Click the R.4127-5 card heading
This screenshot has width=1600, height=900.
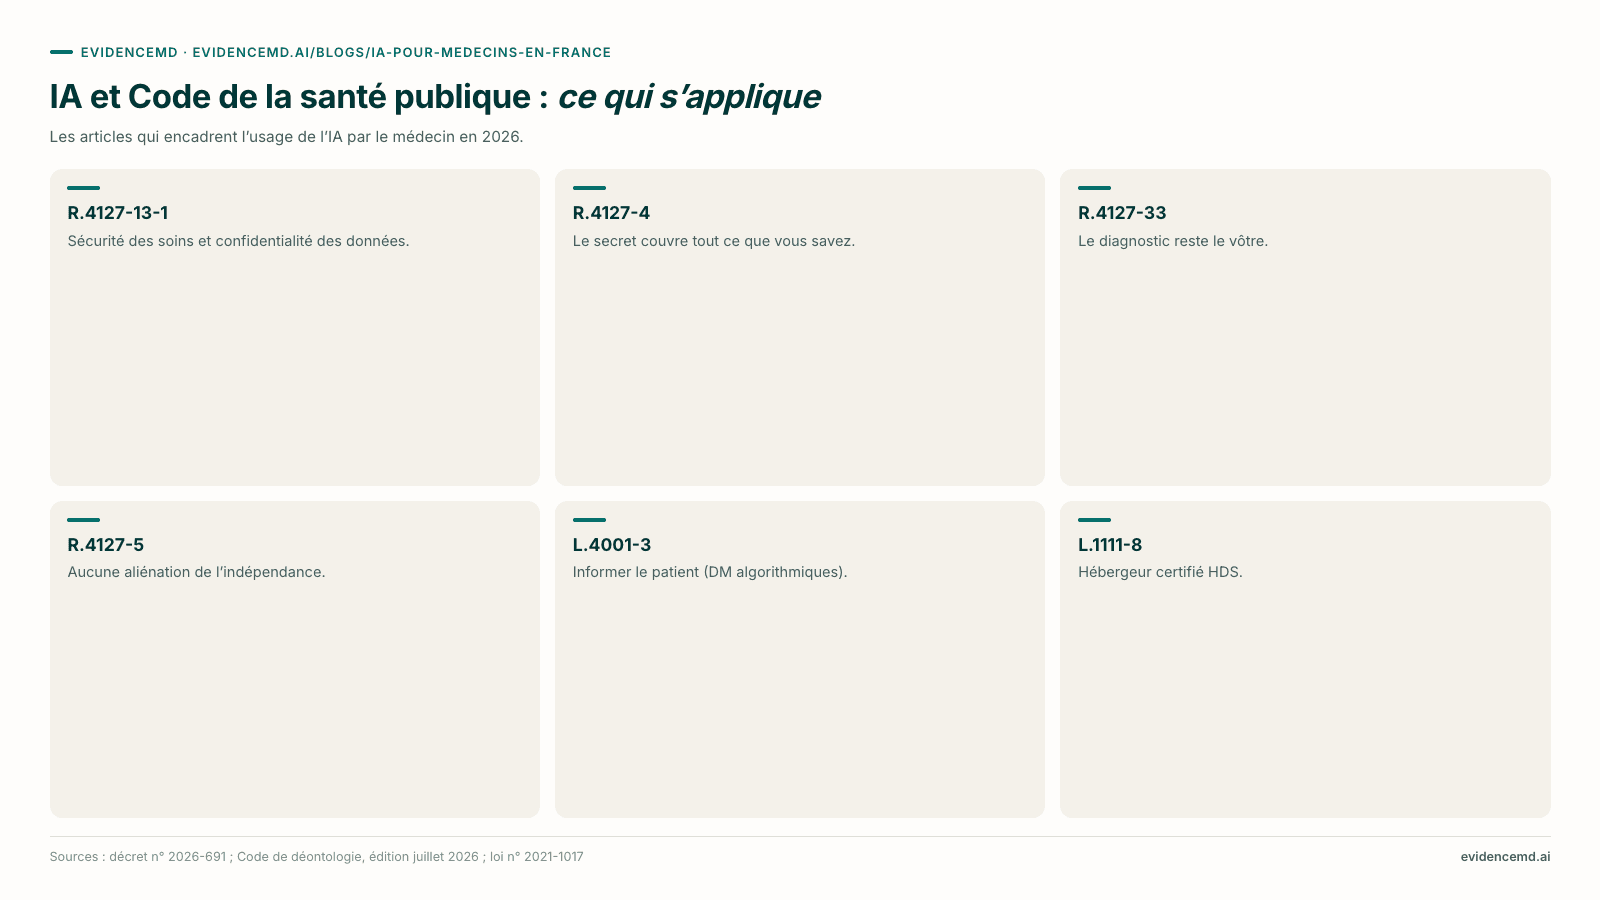(x=106, y=544)
